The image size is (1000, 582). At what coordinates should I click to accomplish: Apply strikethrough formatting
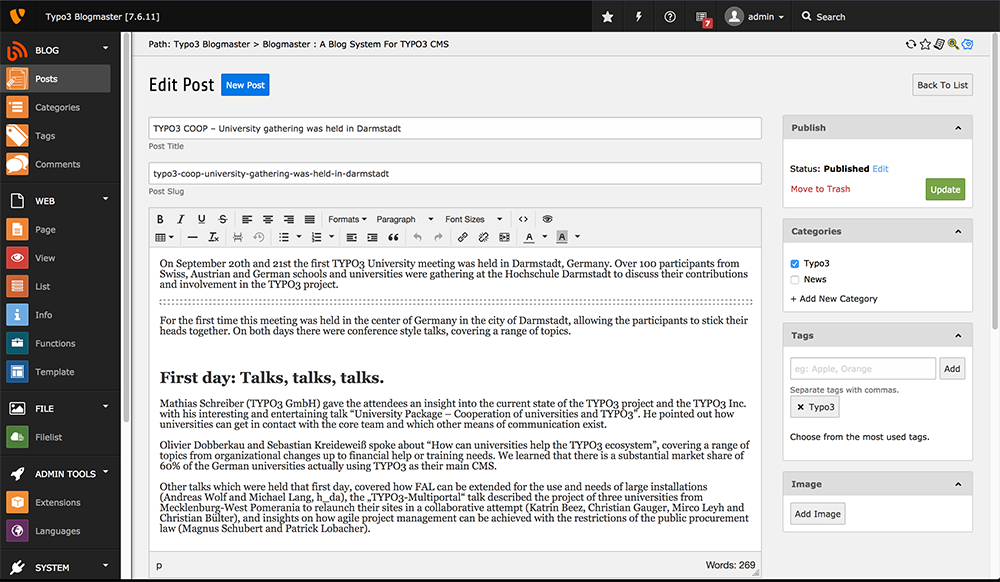pyautogui.click(x=223, y=219)
